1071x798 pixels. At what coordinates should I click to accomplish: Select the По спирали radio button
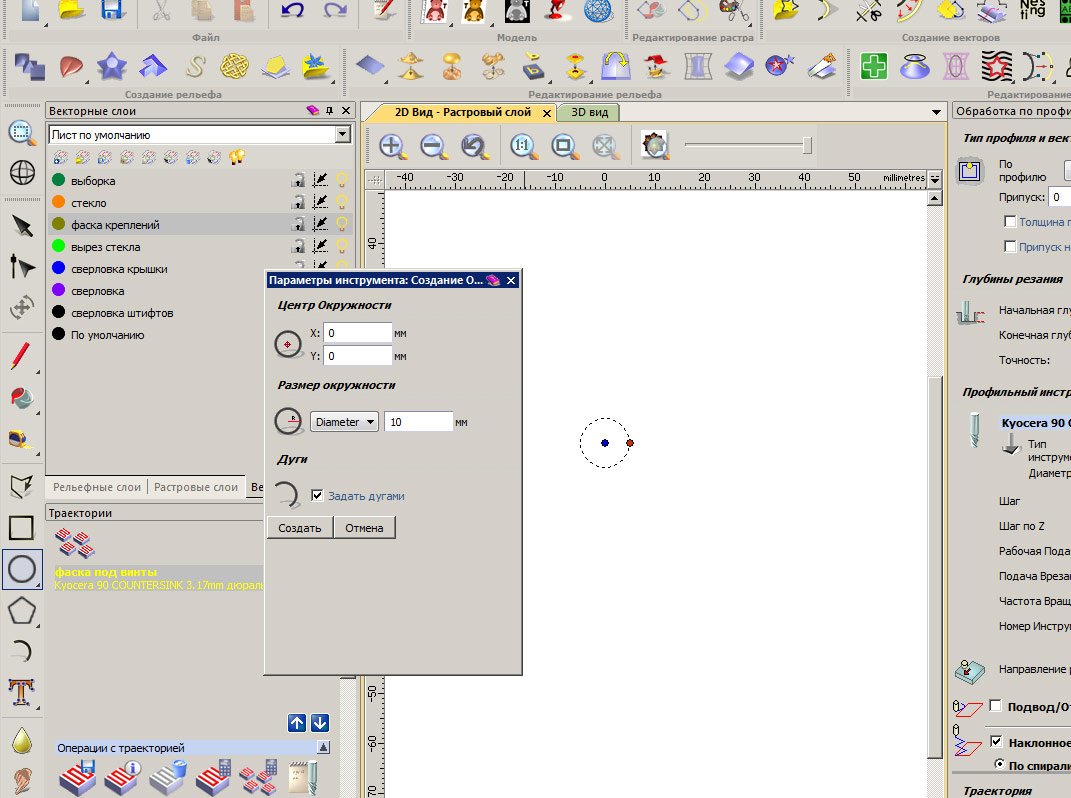pyautogui.click(x=999, y=765)
